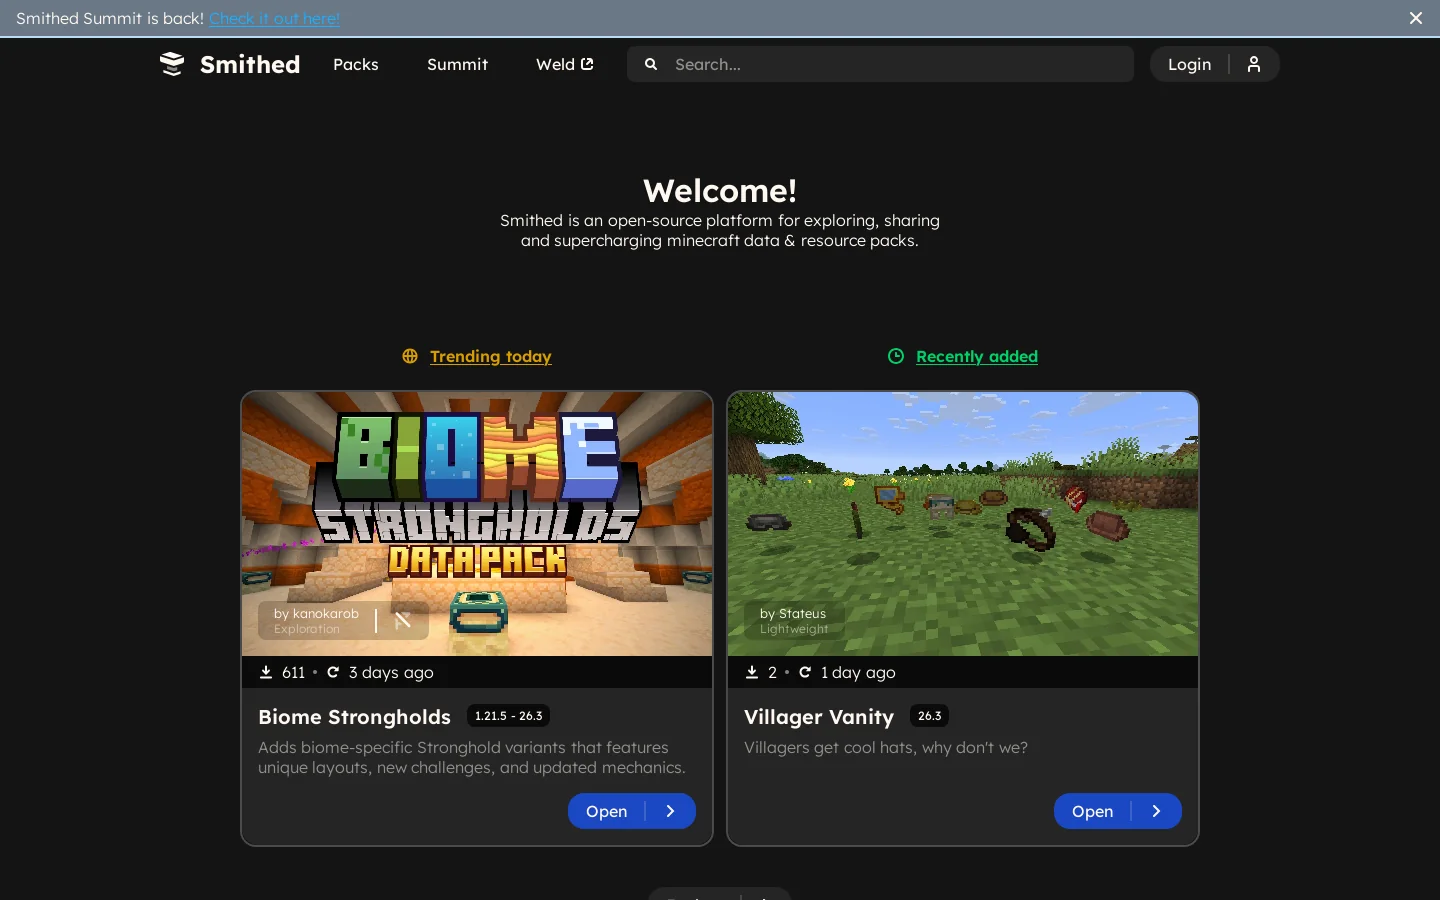Click the Smithed brand name text
The height and width of the screenshot is (900, 1440).
pos(250,64)
